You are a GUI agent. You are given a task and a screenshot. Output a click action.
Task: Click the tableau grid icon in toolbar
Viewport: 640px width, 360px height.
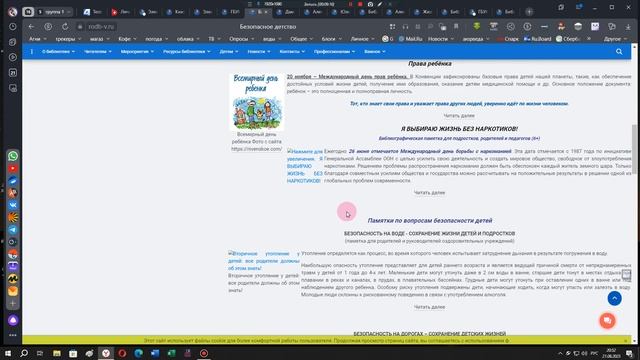tap(392, 27)
